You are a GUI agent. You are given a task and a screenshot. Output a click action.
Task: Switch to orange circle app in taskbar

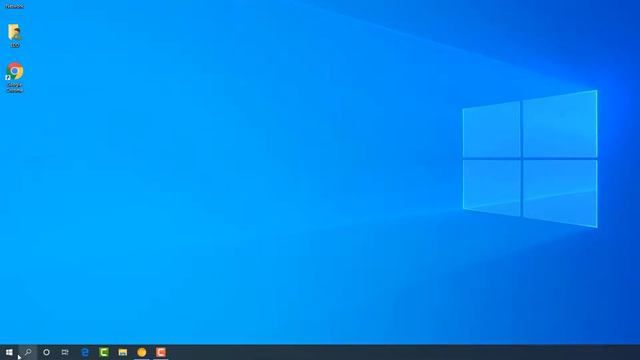pos(142,352)
